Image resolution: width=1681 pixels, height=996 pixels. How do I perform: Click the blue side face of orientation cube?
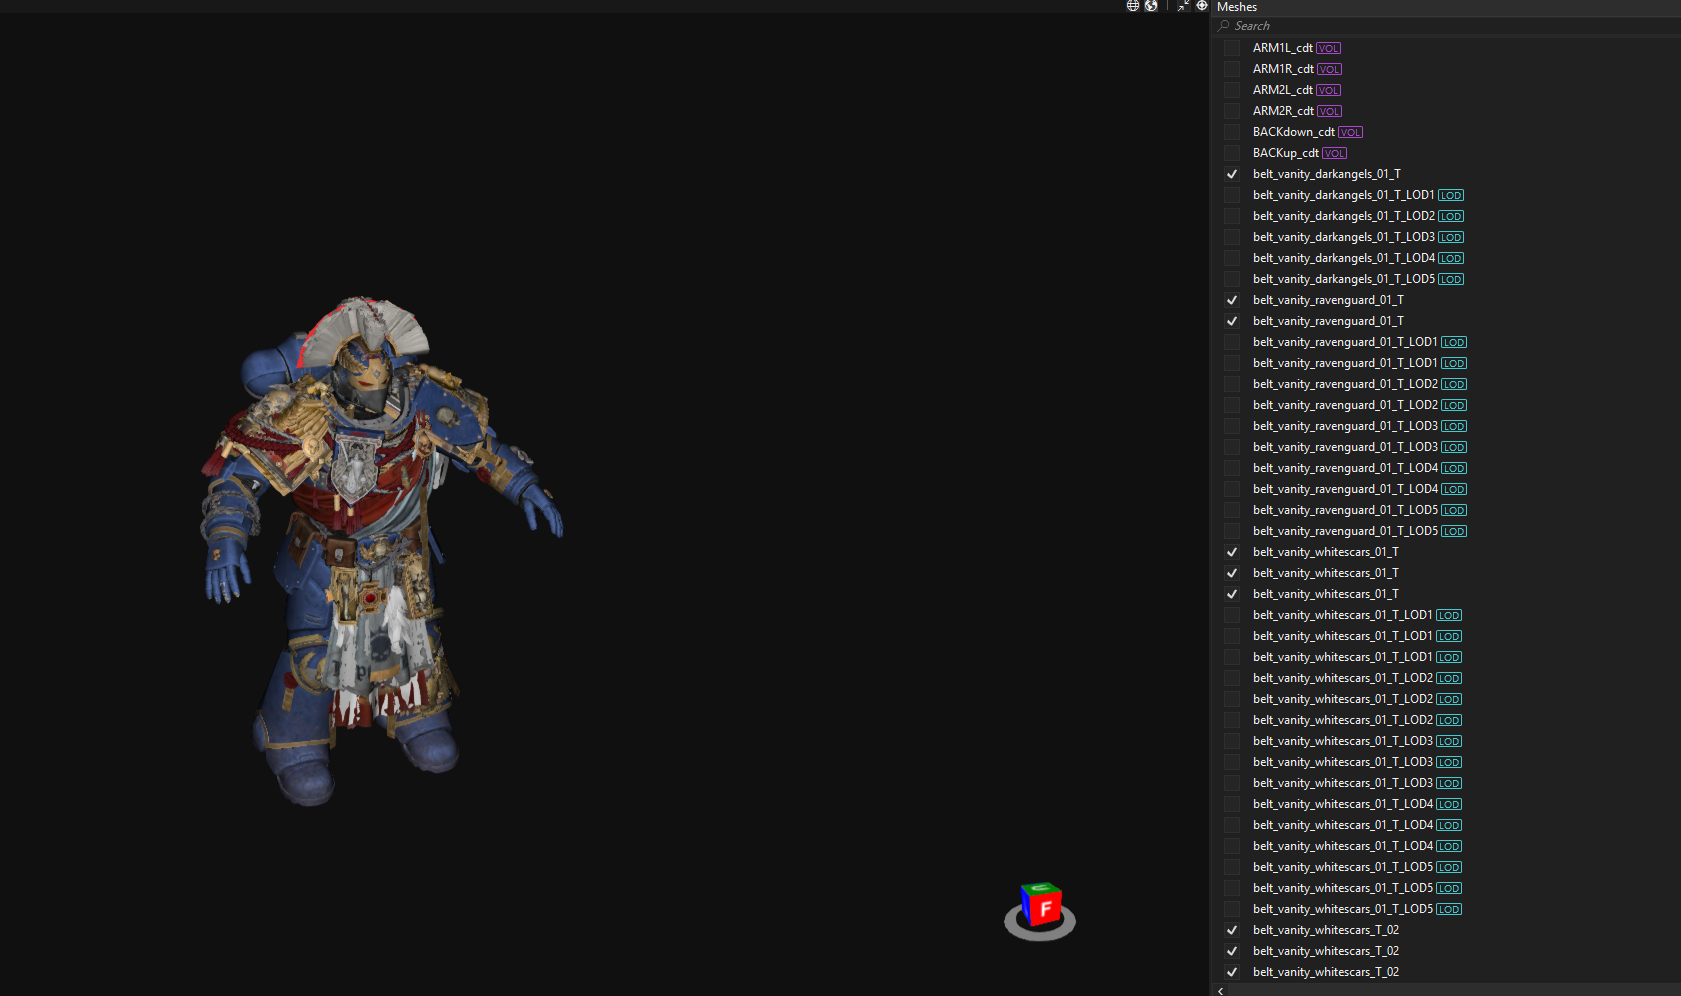pyautogui.click(x=1027, y=906)
